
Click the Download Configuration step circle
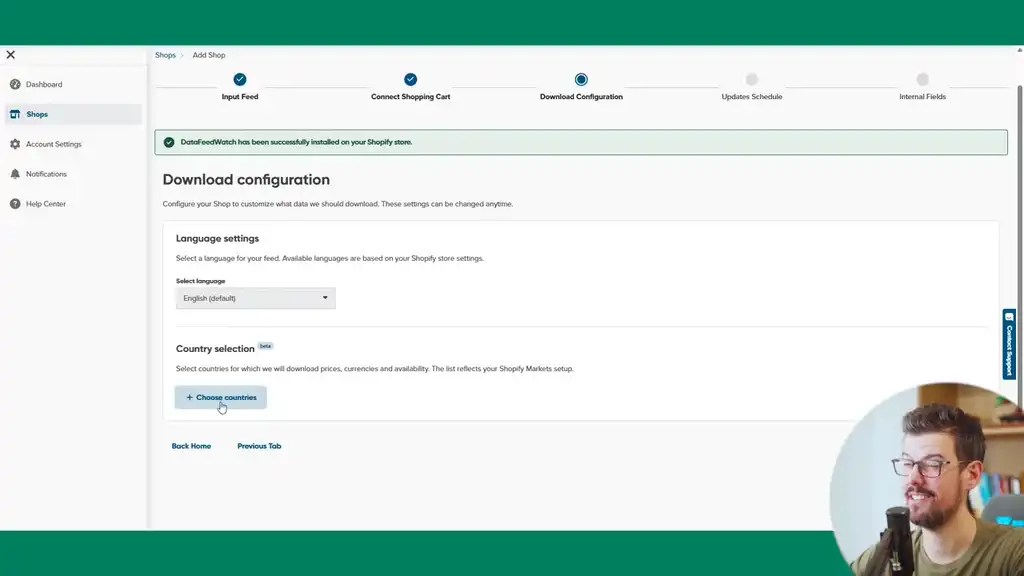point(581,77)
